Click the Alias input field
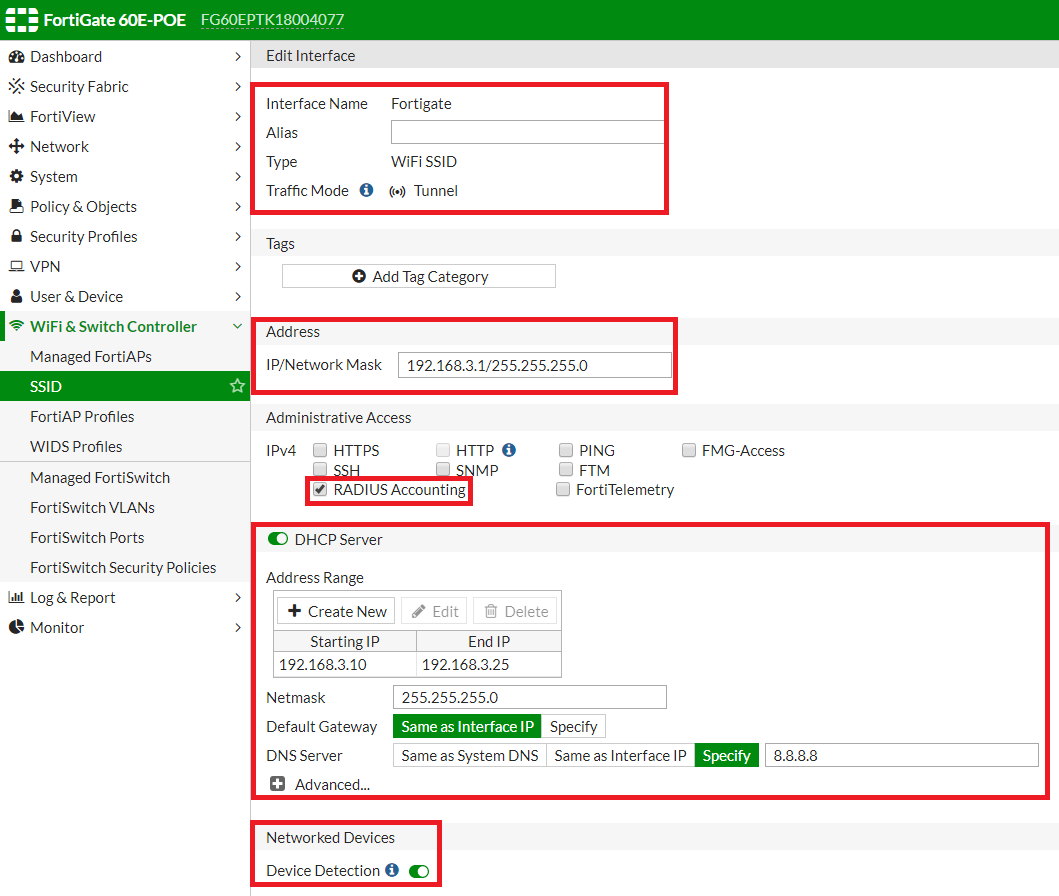Viewport: 1059px width, 896px height. point(527,133)
